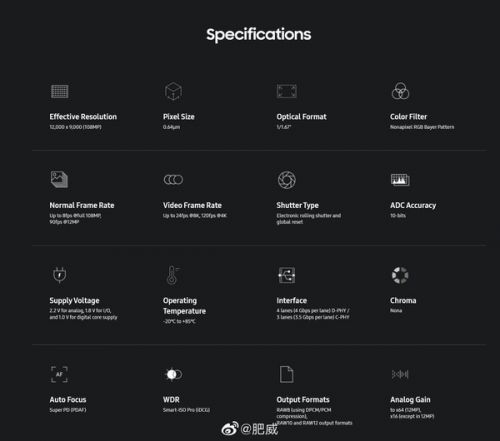The width and height of the screenshot is (500, 441).
Task: Click the Analog Gain waveform icon
Action: click(400, 374)
